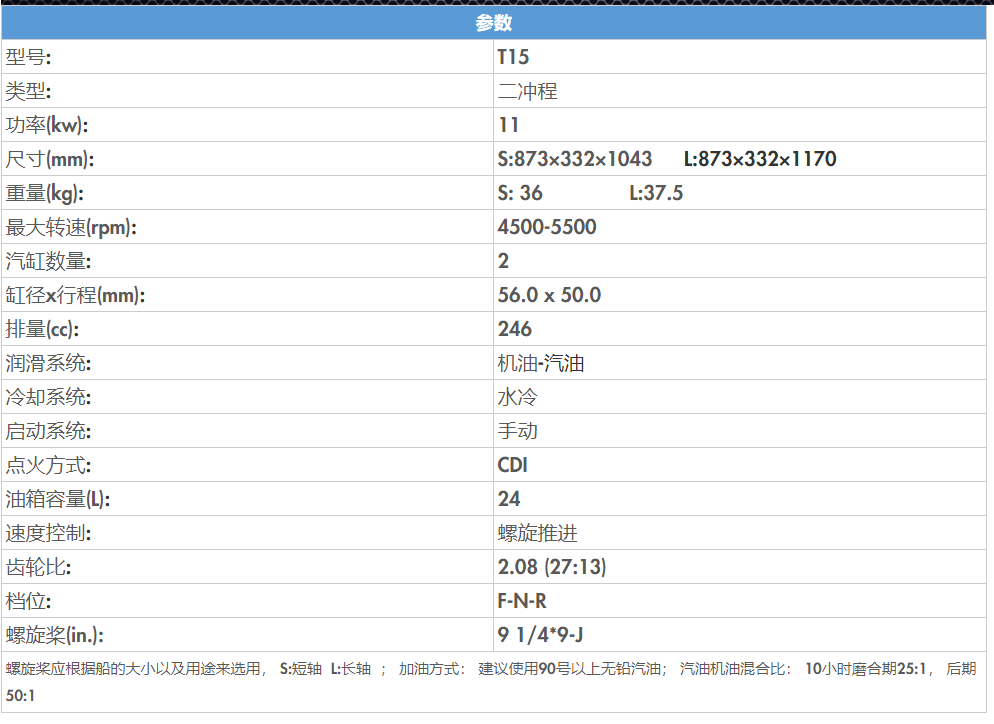
Task: Select the 汽缸数量: label
Action: pyautogui.click(x=48, y=261)
